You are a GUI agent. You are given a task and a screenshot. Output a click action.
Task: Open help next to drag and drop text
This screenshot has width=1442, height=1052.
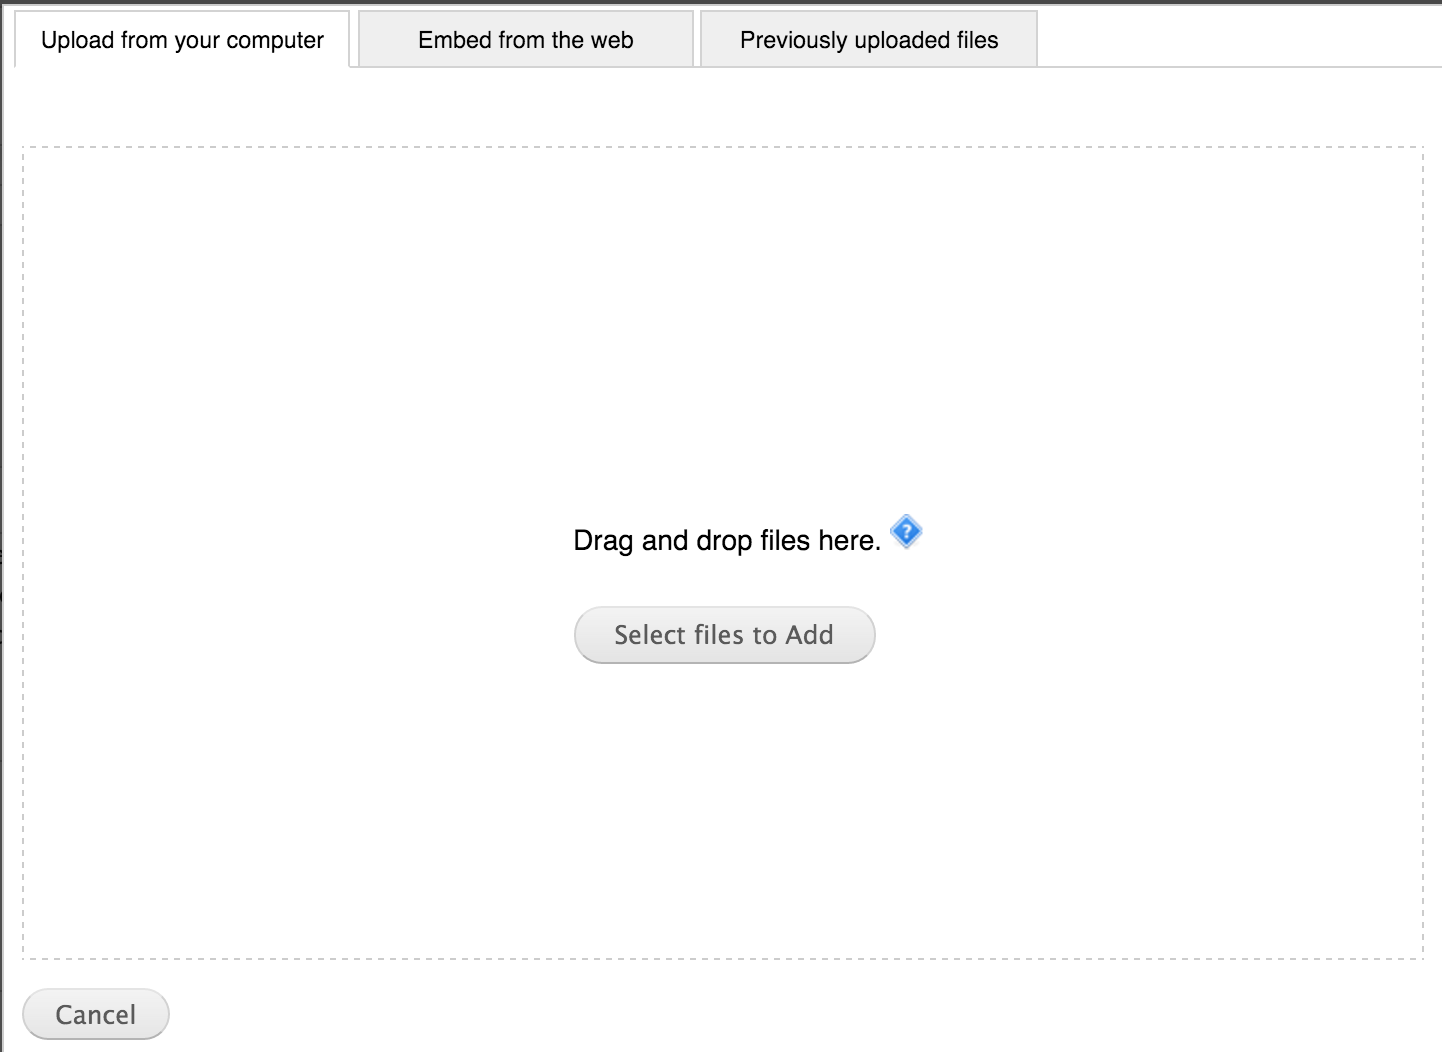[906, 532]
